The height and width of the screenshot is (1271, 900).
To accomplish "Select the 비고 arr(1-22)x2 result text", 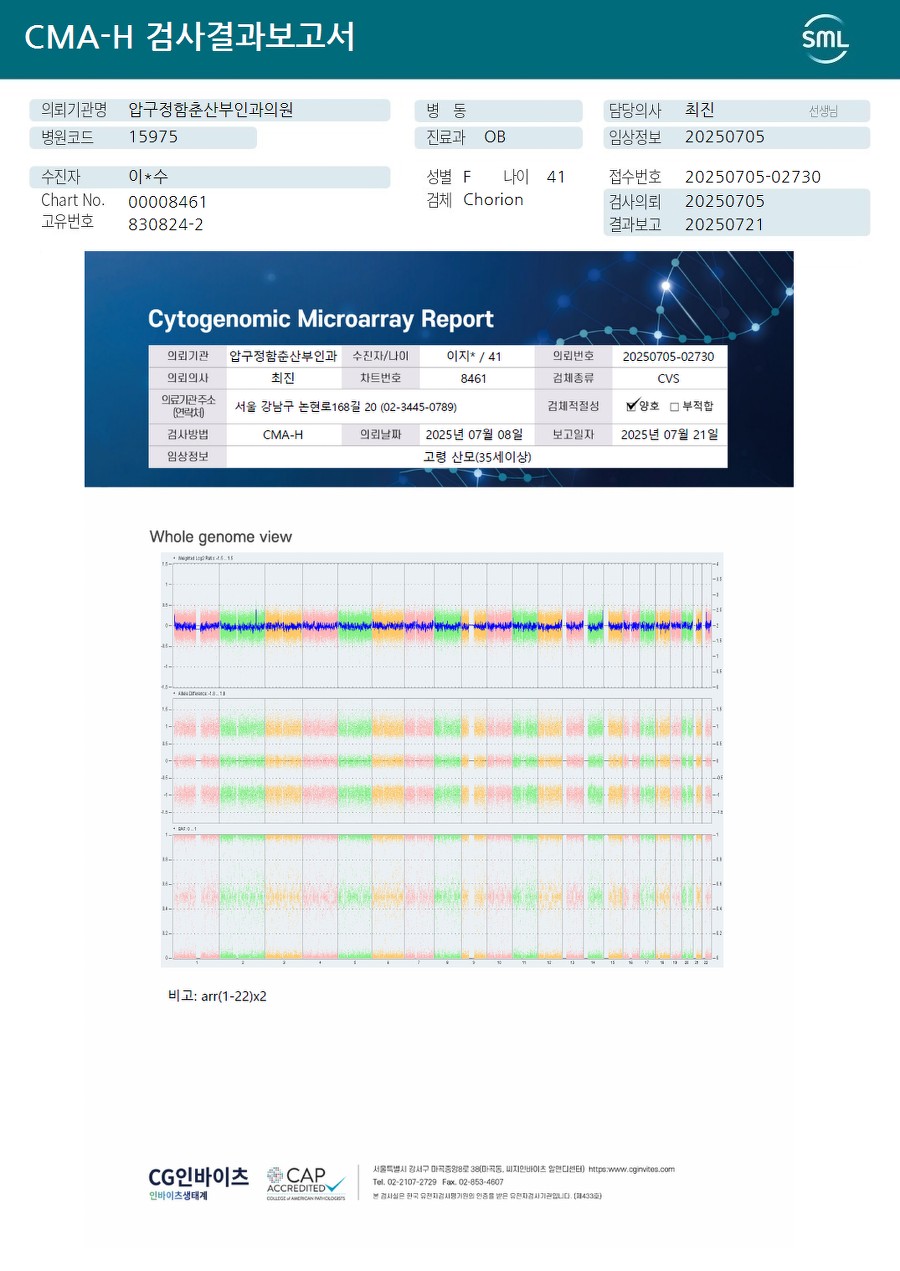I will 217,997.
